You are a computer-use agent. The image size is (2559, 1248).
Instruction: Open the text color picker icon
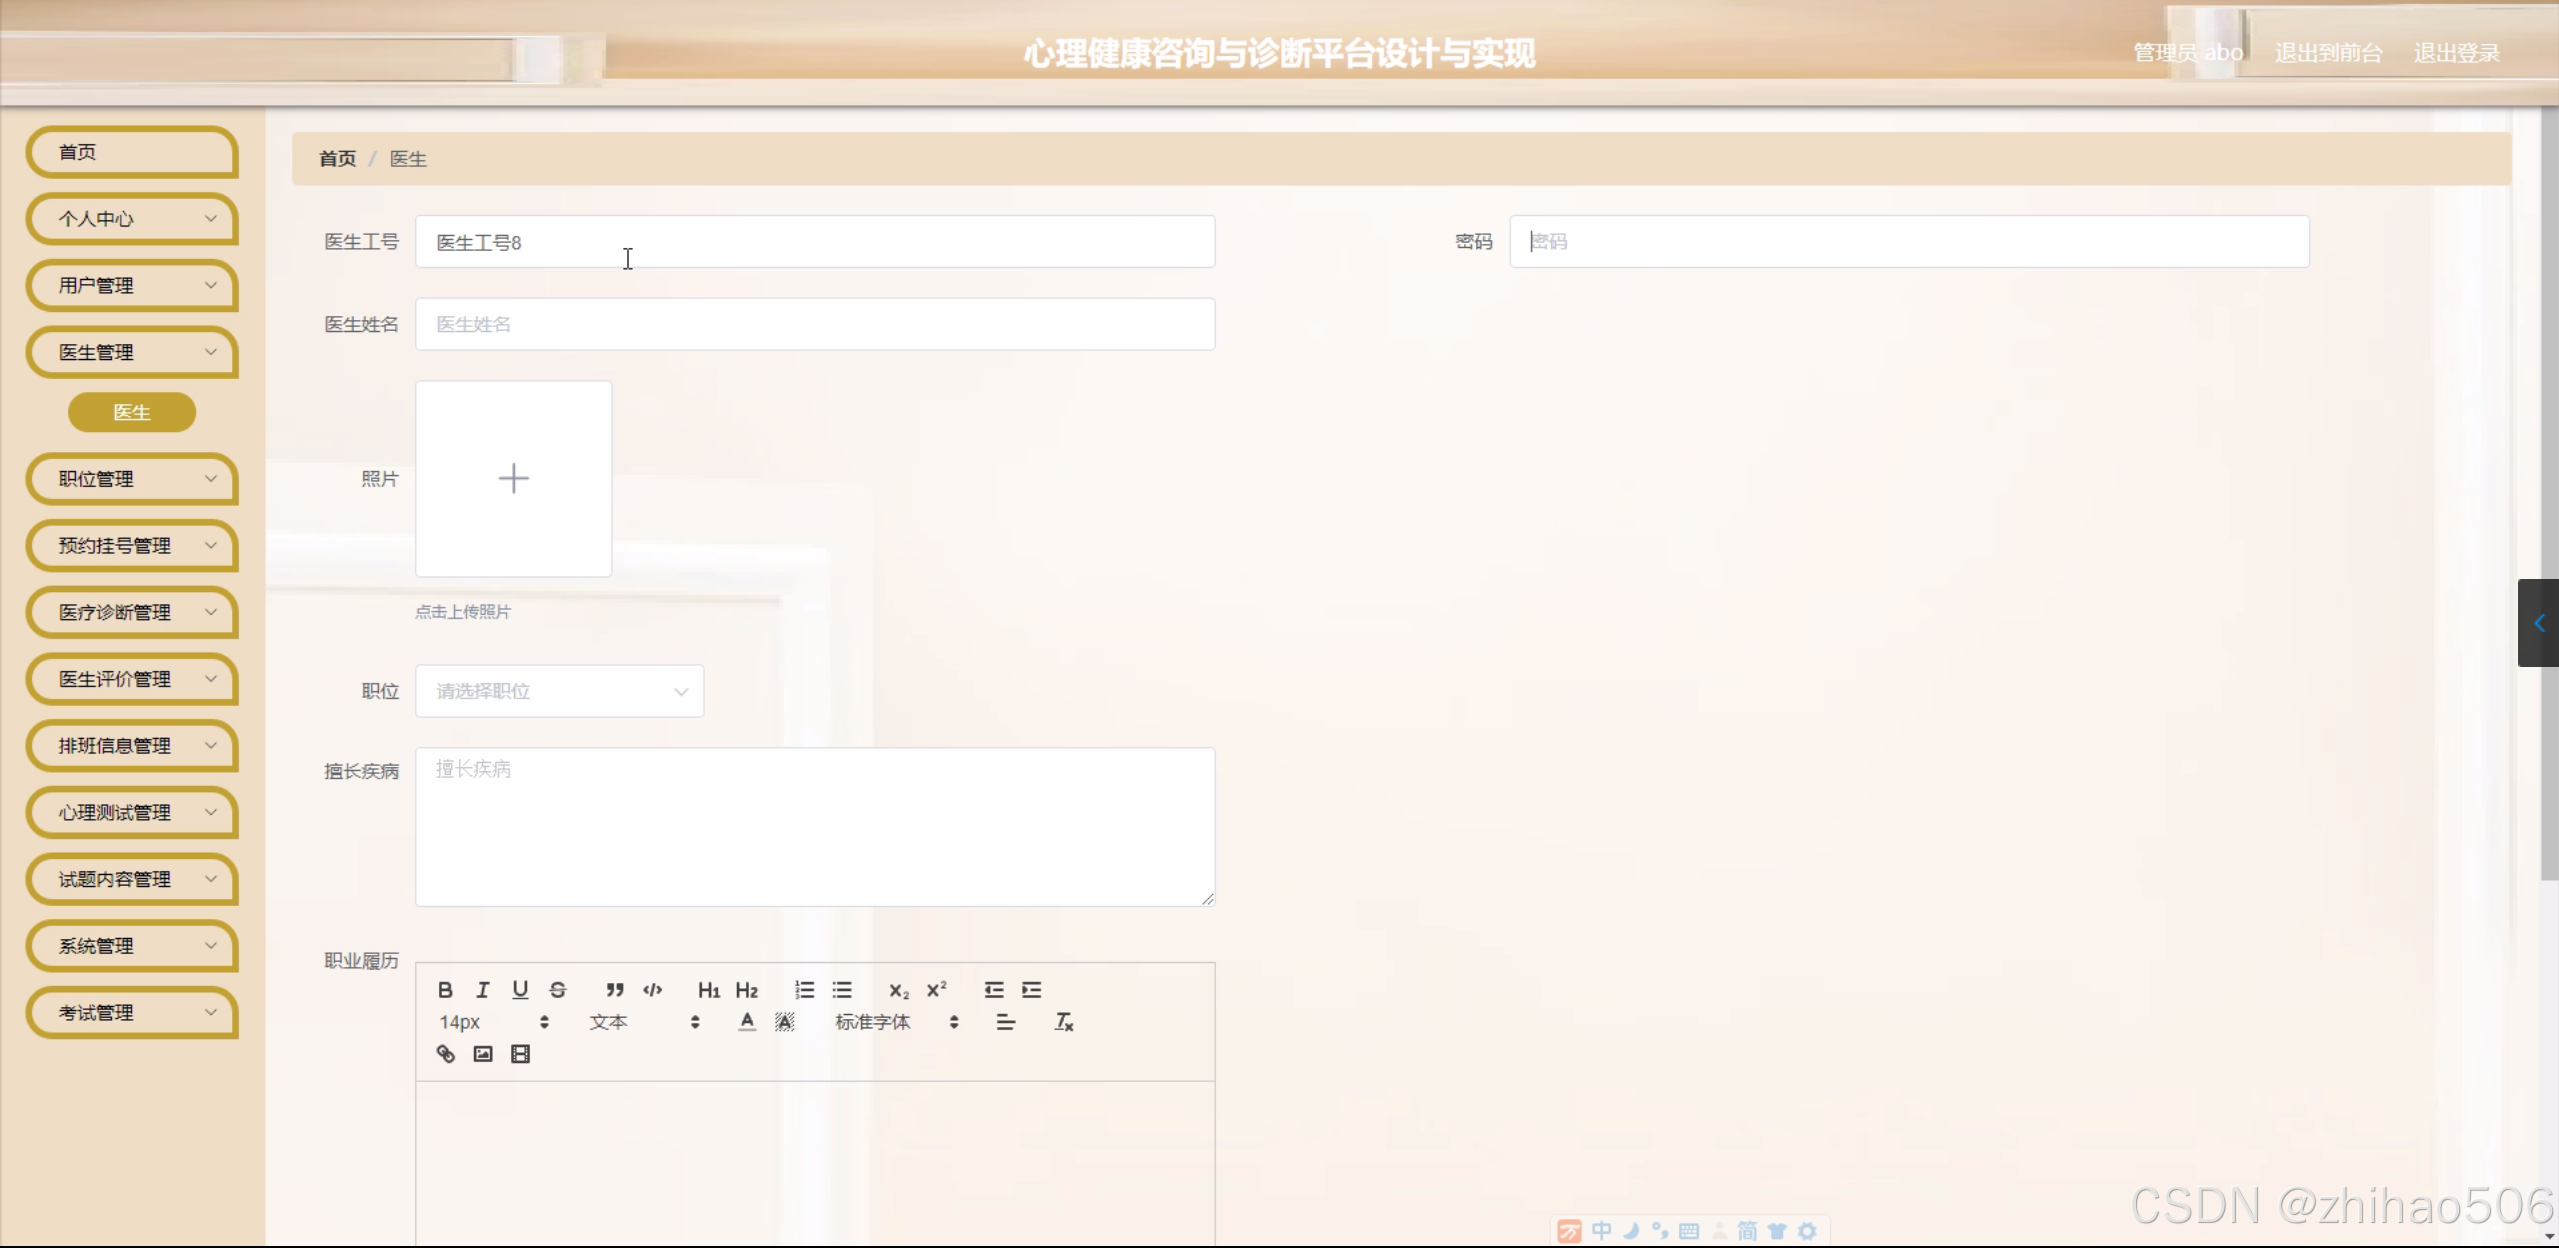point(747,1022)
